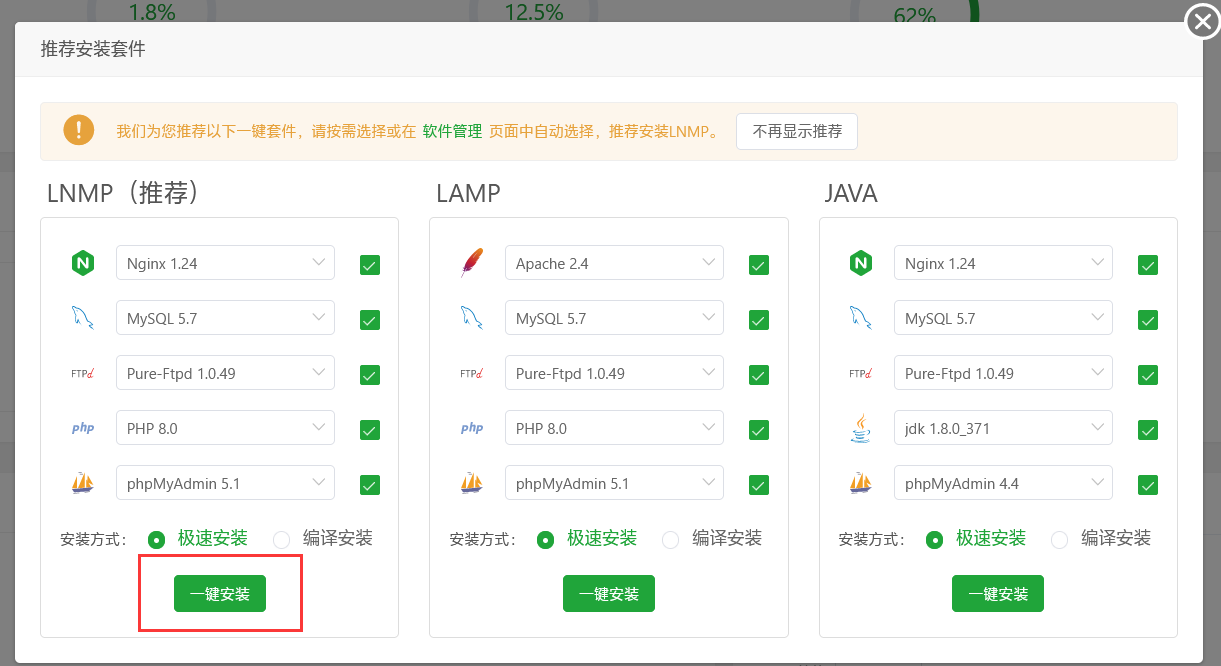Click the PHP icon in LNMP panel
Viewport: 1221px width, 666px height.
82,428
